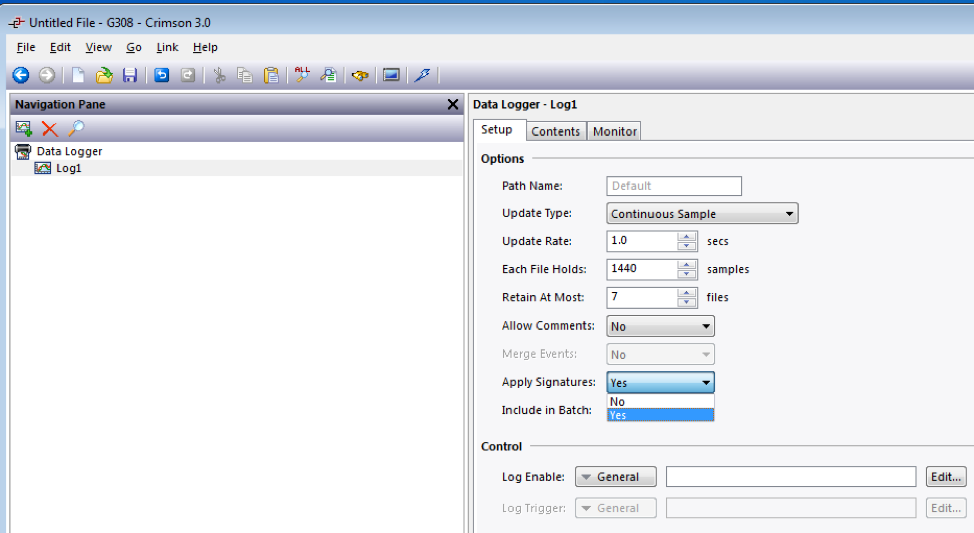Click the Retain At Most value field
This screenshot has width=974, height=533.
click(641, 297)
